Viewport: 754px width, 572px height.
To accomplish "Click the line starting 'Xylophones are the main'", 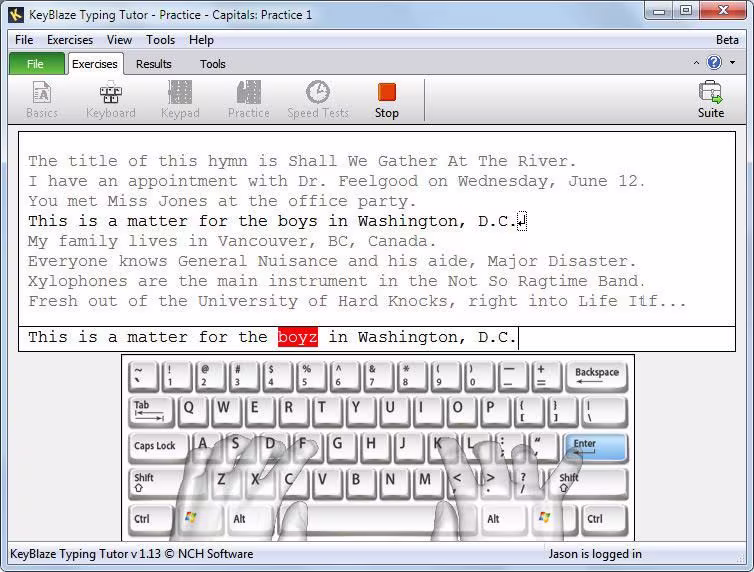I will [x=336, y=281].
